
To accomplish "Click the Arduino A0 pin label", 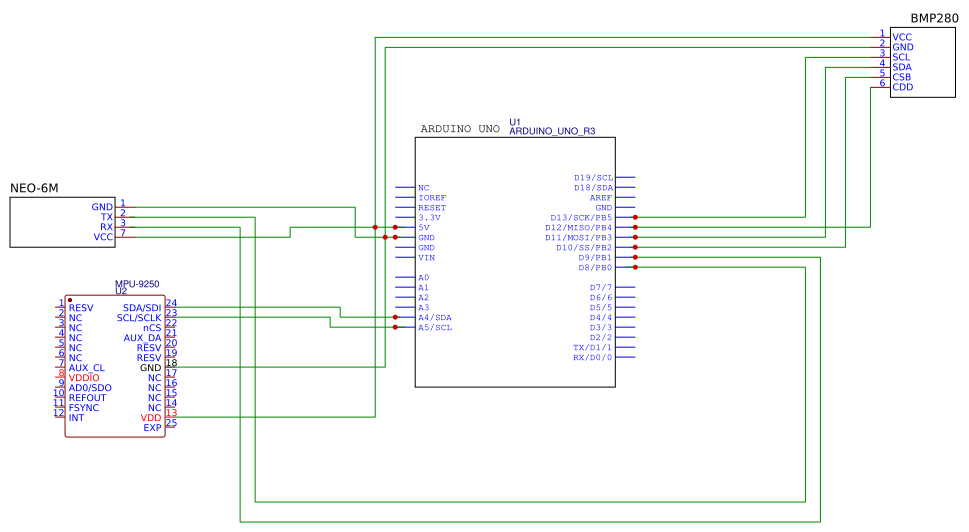I will [423, 277].
